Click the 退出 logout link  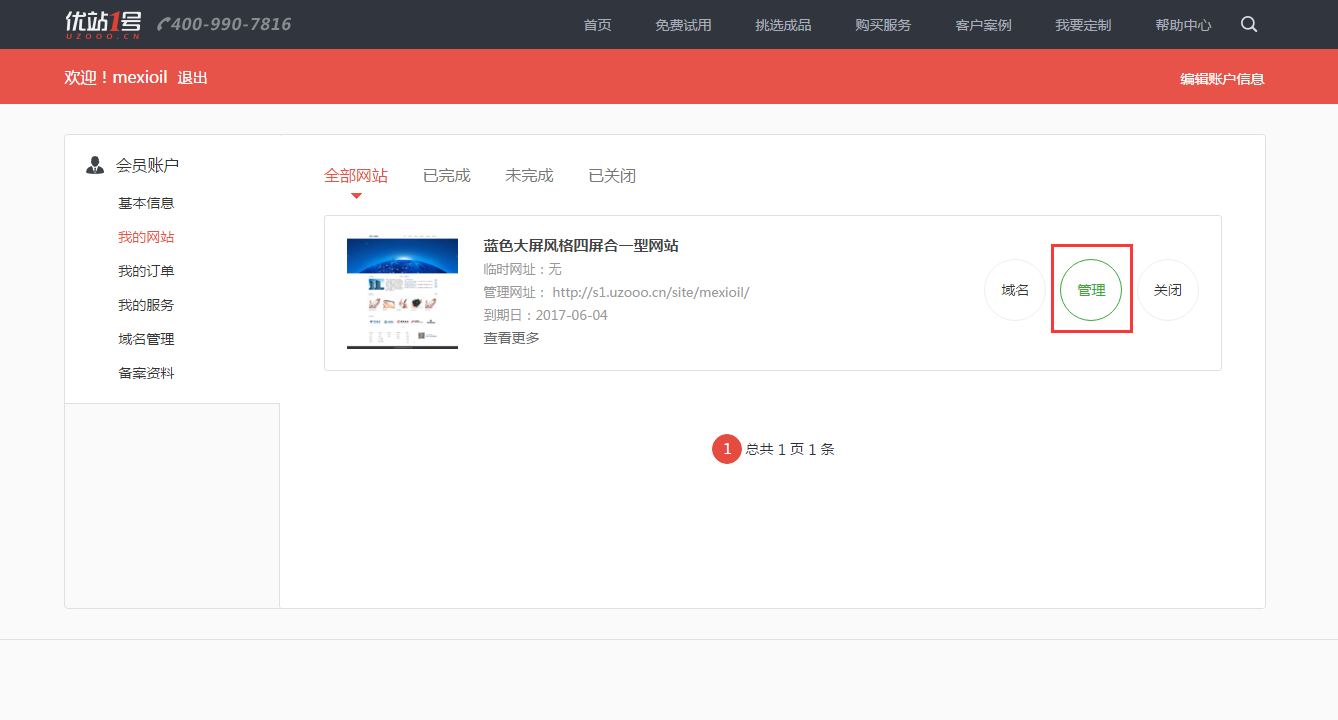click(x=192, y=77)
